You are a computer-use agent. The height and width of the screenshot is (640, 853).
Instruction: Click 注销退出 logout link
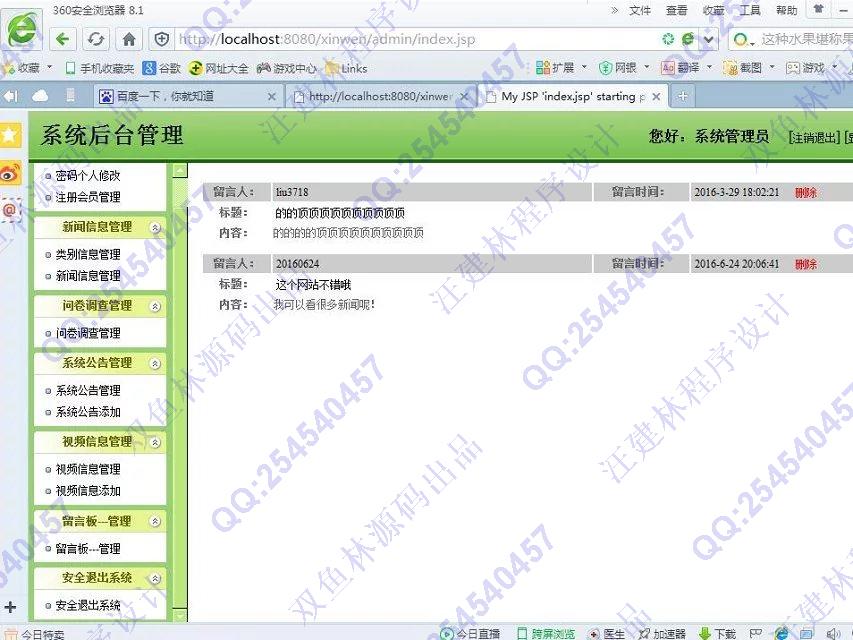coord(814,137)
